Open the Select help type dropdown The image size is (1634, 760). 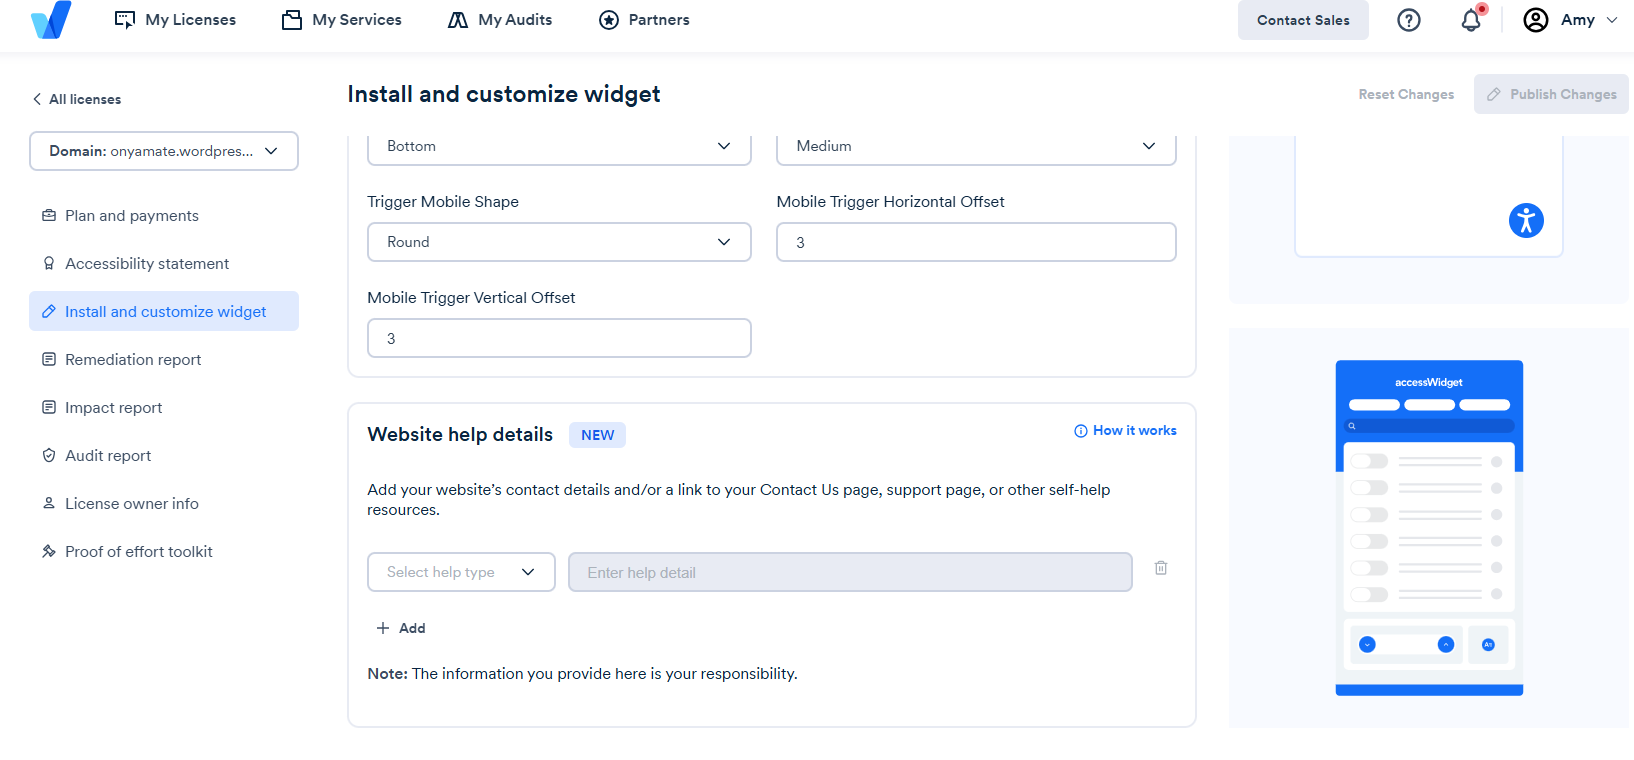tap(461, 572)
